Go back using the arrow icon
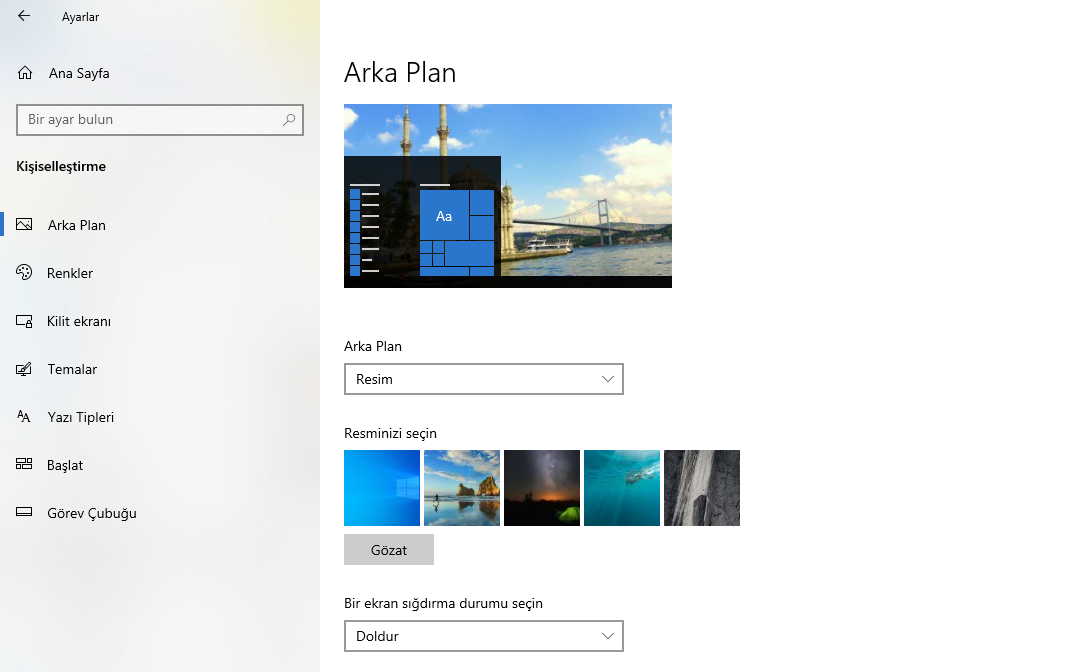 24,16
